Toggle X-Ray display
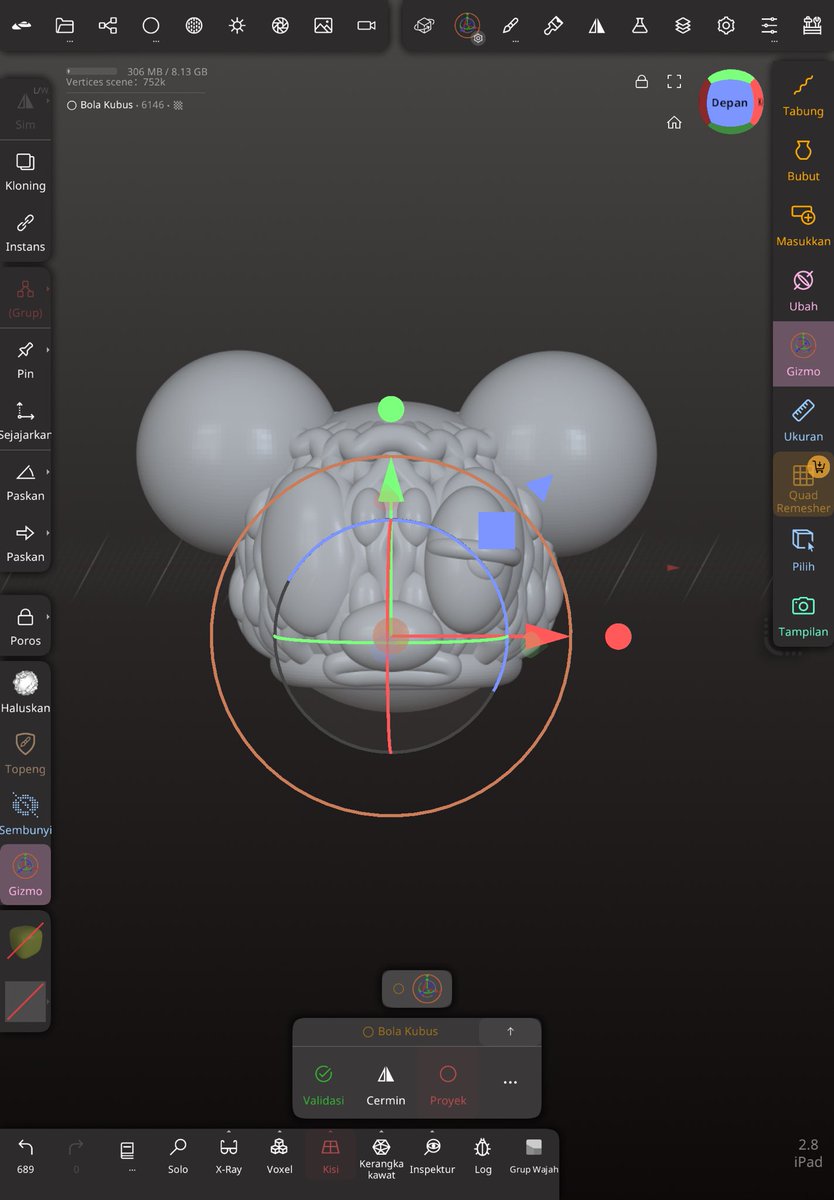 (229, 1156)
